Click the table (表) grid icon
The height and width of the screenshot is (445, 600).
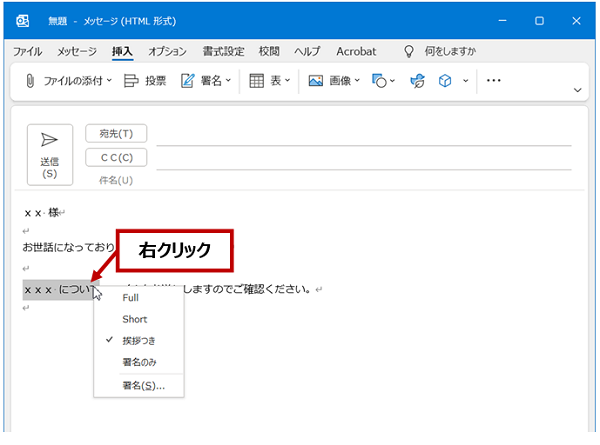tap(257, 81)
